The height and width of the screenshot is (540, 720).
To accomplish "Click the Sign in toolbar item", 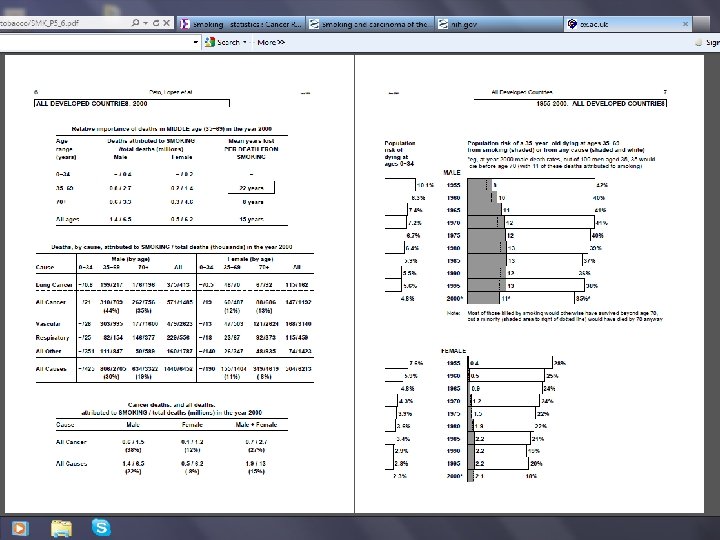I will (708, 42).
